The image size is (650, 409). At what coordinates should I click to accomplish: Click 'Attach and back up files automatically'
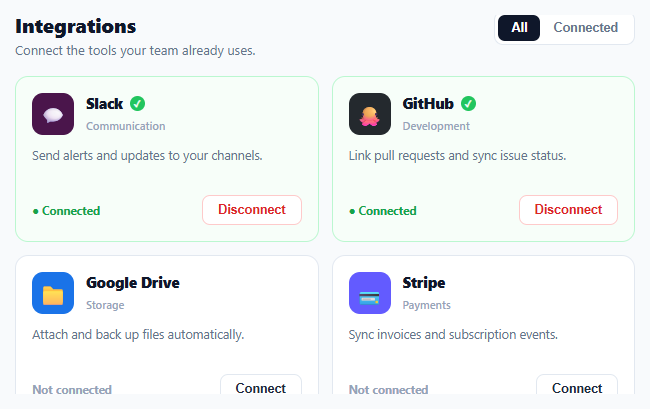[x=138, y=335]
